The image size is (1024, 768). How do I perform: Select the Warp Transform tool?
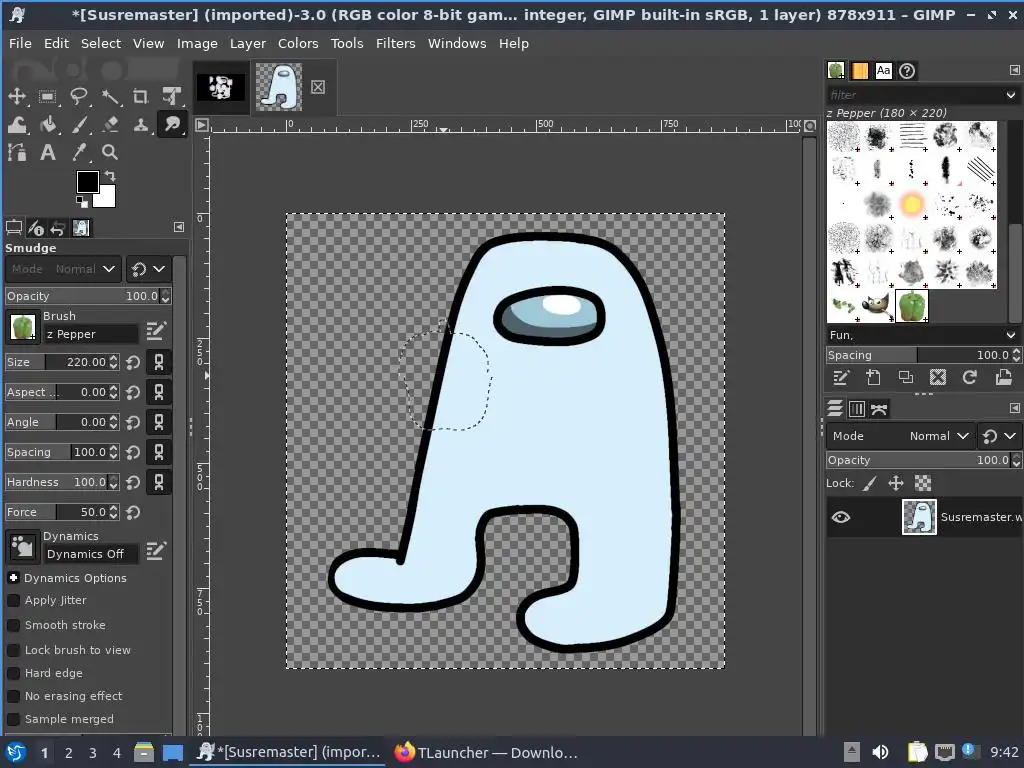pos(16,124)
